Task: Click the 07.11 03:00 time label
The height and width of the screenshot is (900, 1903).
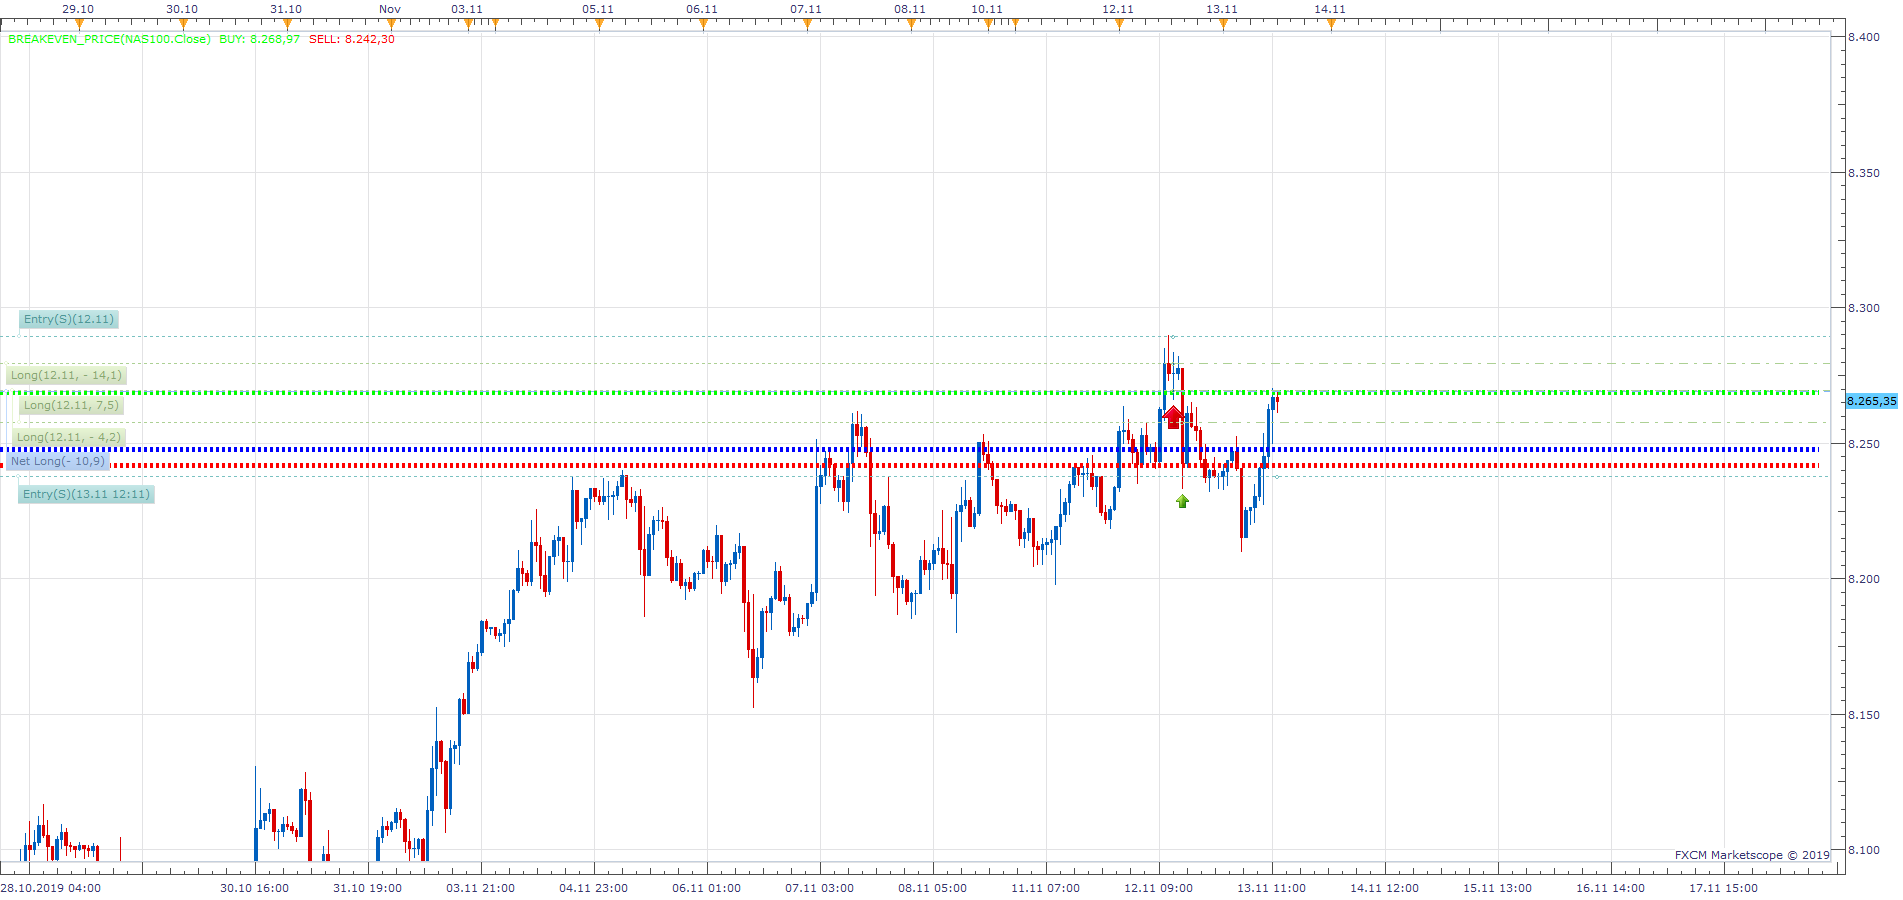Action: pos(820,888)
